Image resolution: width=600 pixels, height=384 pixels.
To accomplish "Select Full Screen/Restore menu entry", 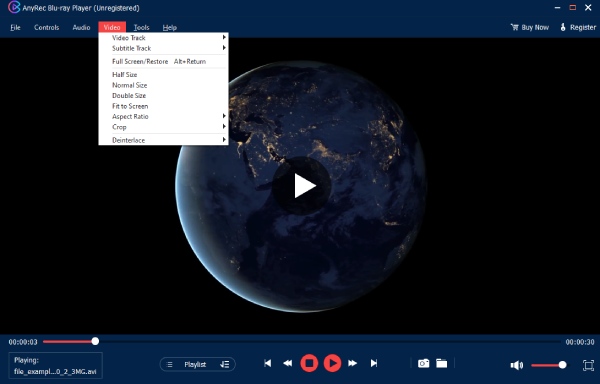I will click(163, 61).
